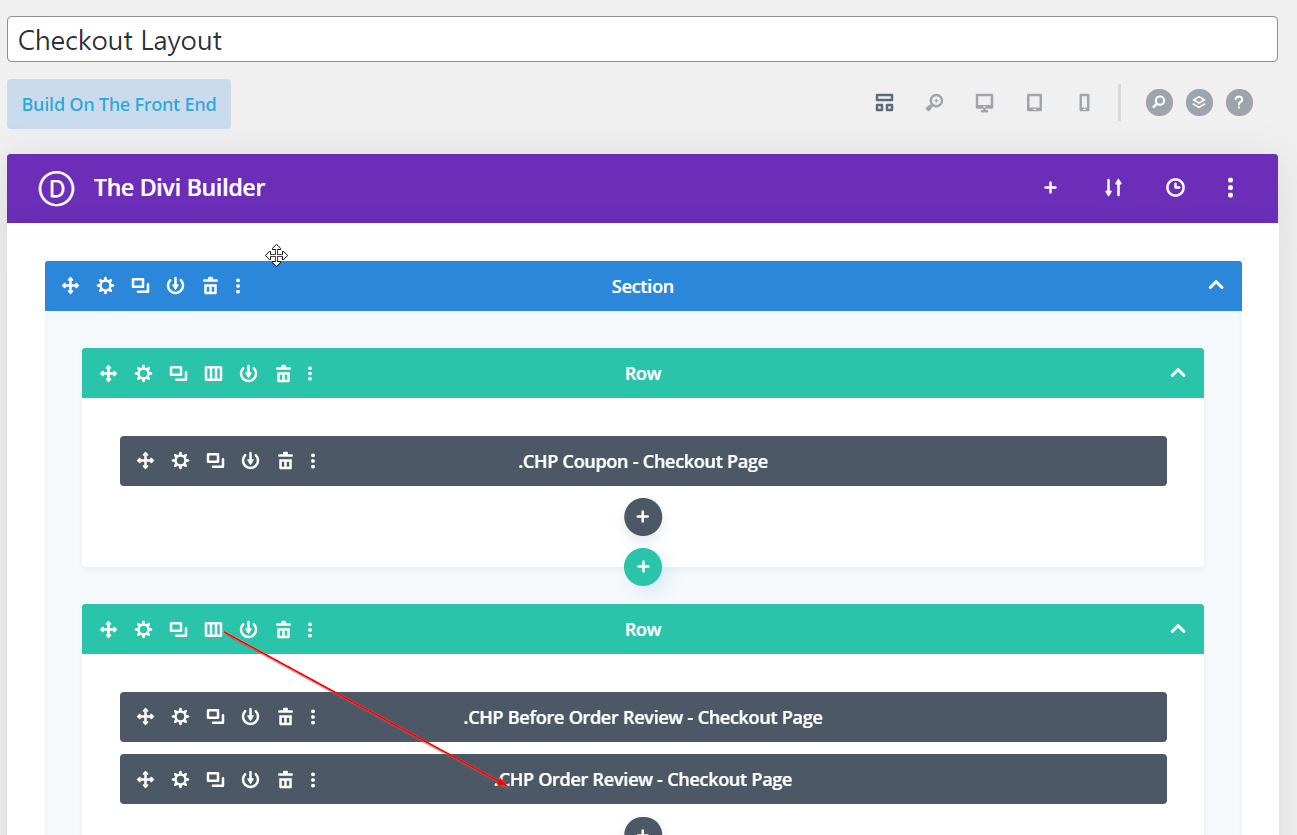
Task: Toggle power icon on CHP Order Review module
Action: pyautogui.click(x=250, y=780)
